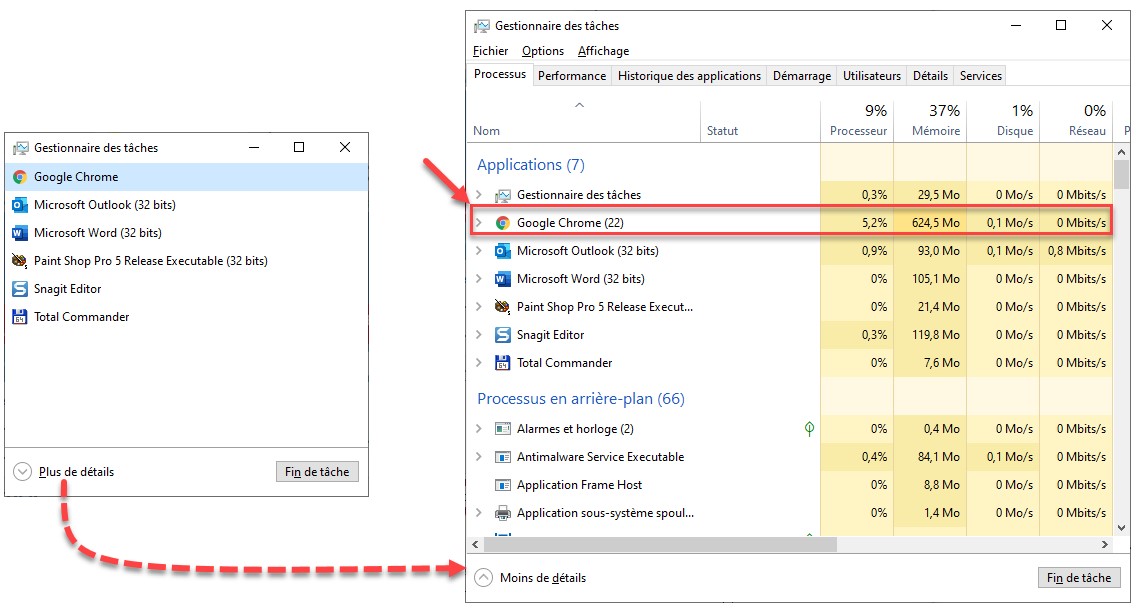This screenshot has height=614, width=1138.
Task: Click Google Chrome icon in detailed process list
Action: 503,223
